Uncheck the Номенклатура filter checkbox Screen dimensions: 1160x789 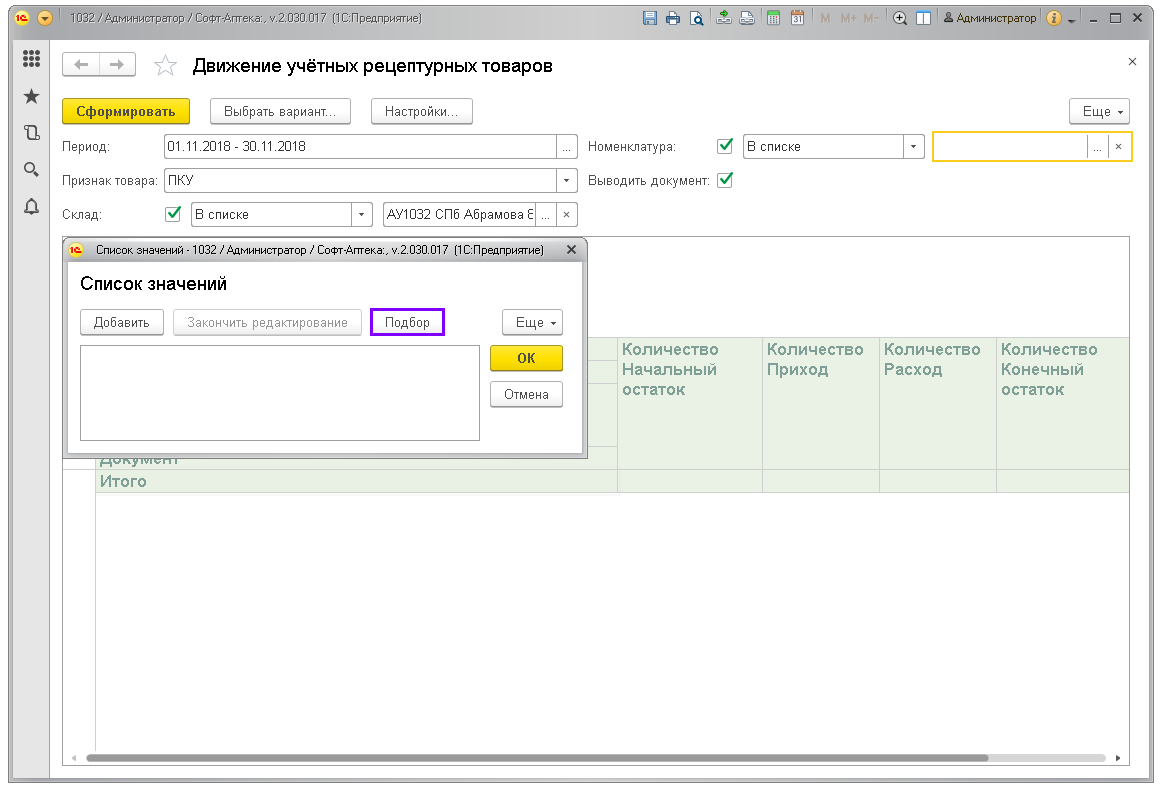coord(726,146)
